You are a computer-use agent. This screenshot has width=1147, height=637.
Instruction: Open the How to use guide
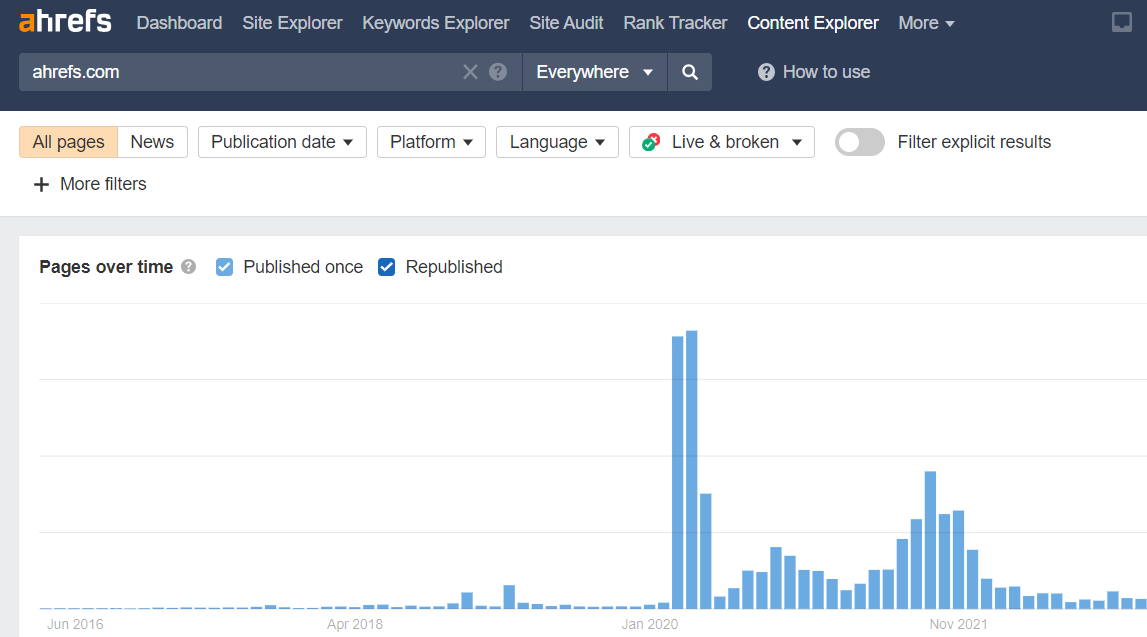pos(814,72)
